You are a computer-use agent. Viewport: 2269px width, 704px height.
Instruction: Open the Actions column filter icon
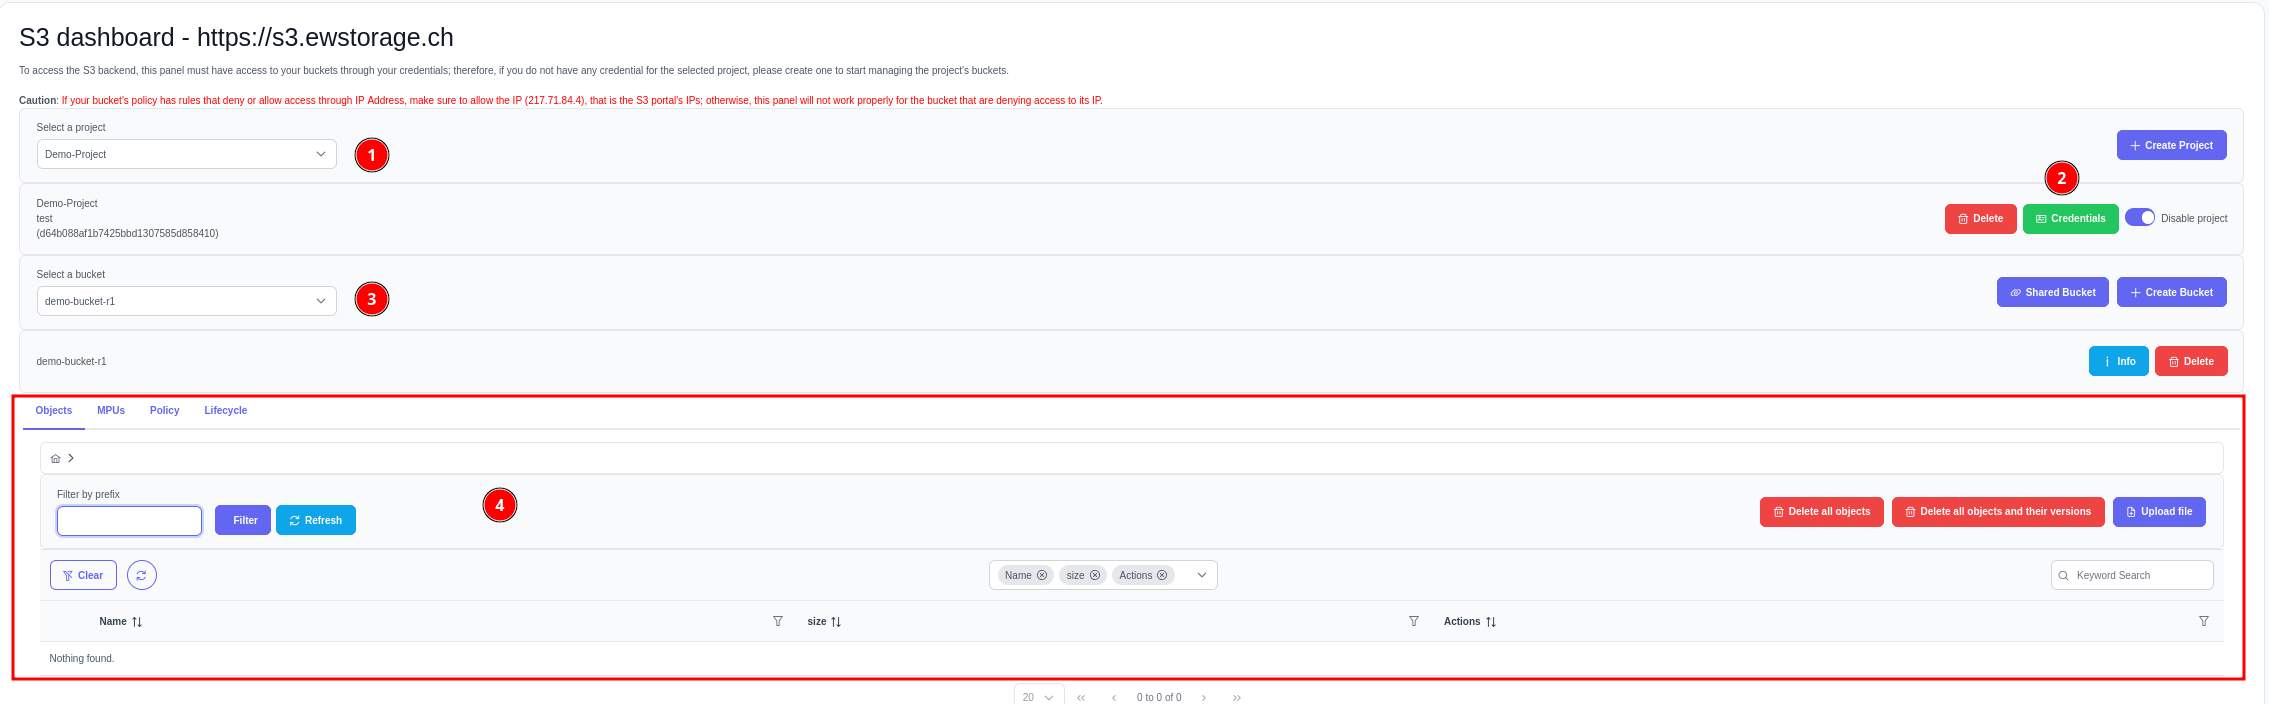click(x=2204, y=622)
